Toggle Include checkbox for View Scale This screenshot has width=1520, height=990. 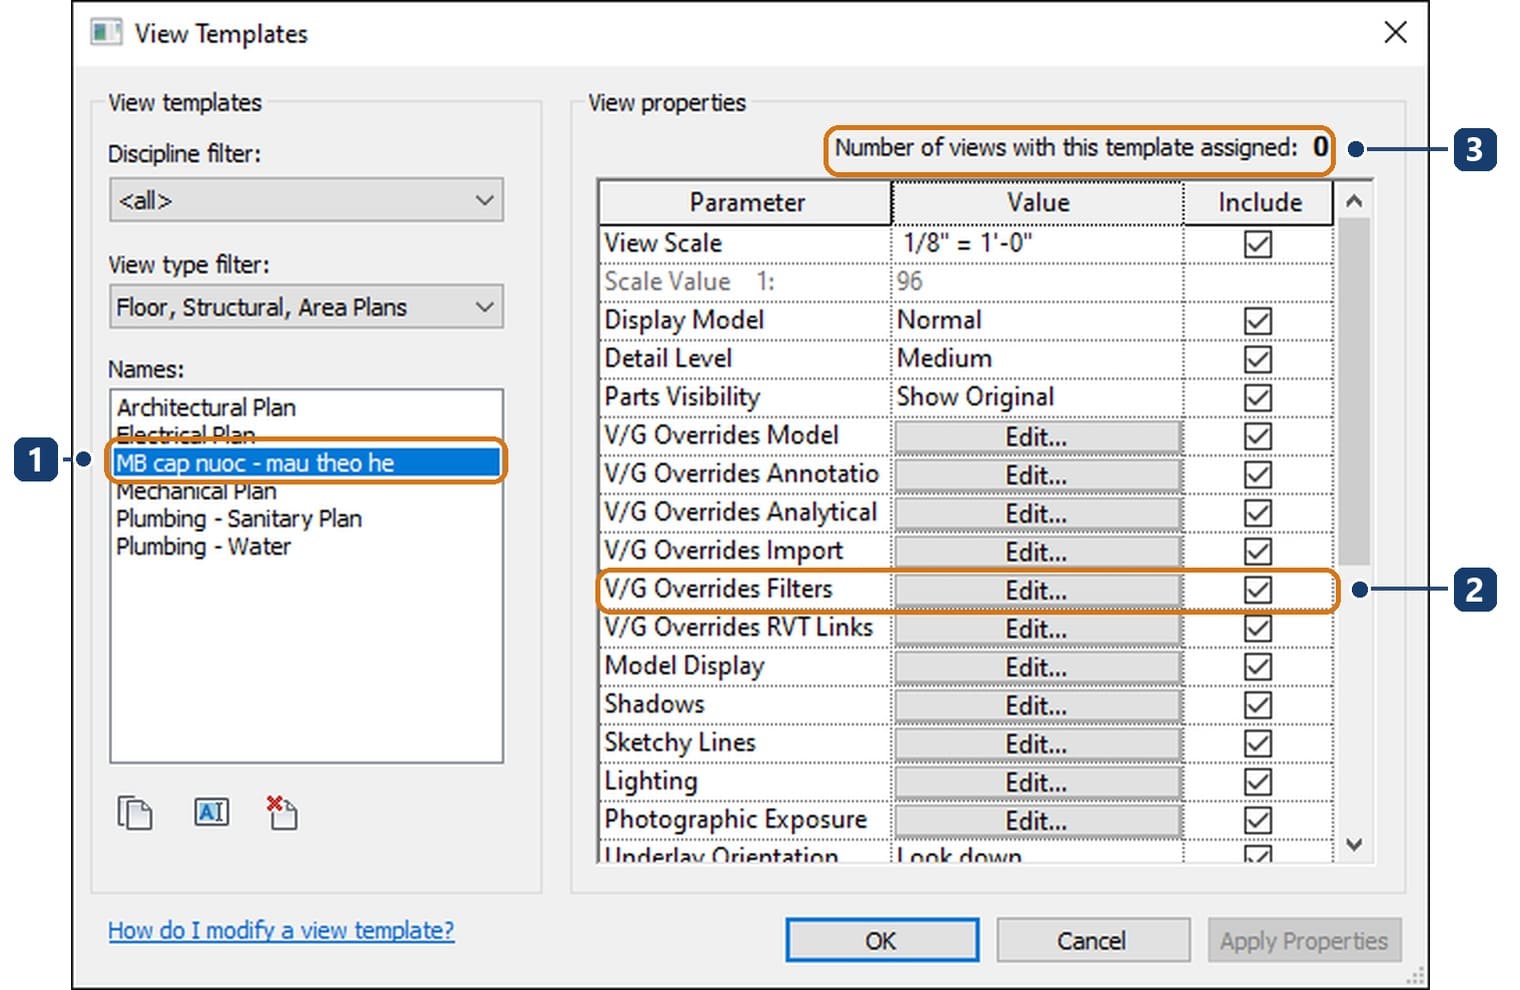[1258, 243]
